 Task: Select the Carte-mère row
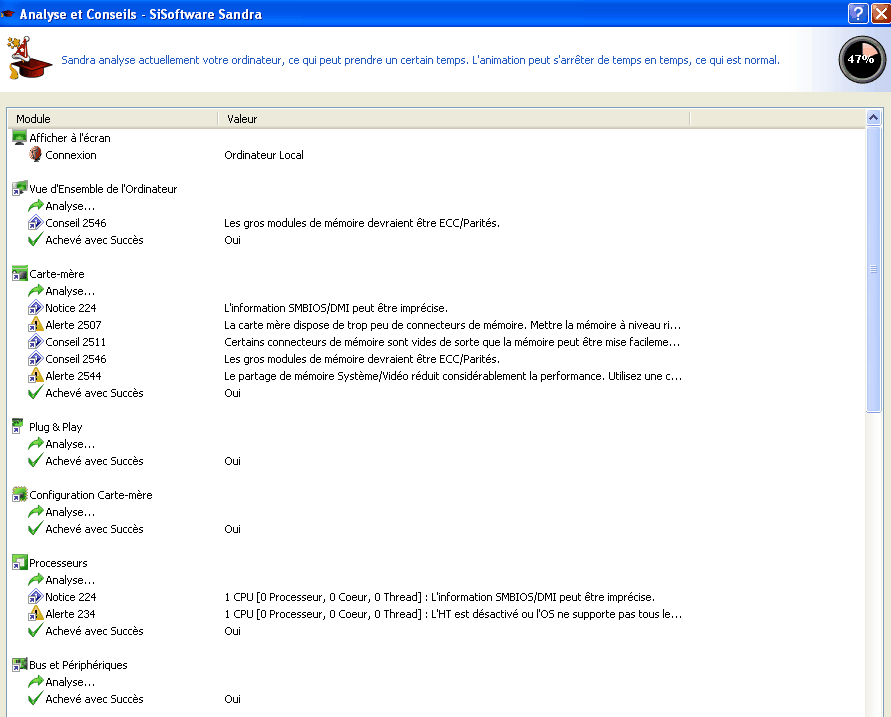[57, 274]
